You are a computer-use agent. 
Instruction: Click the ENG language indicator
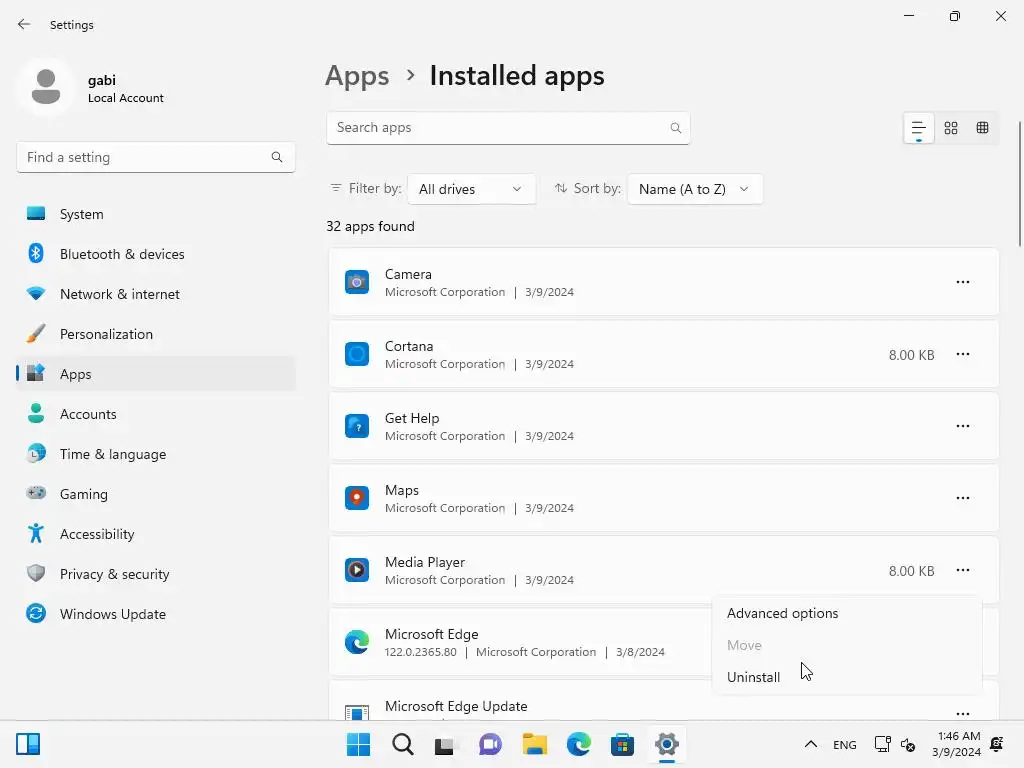(844, 744)
